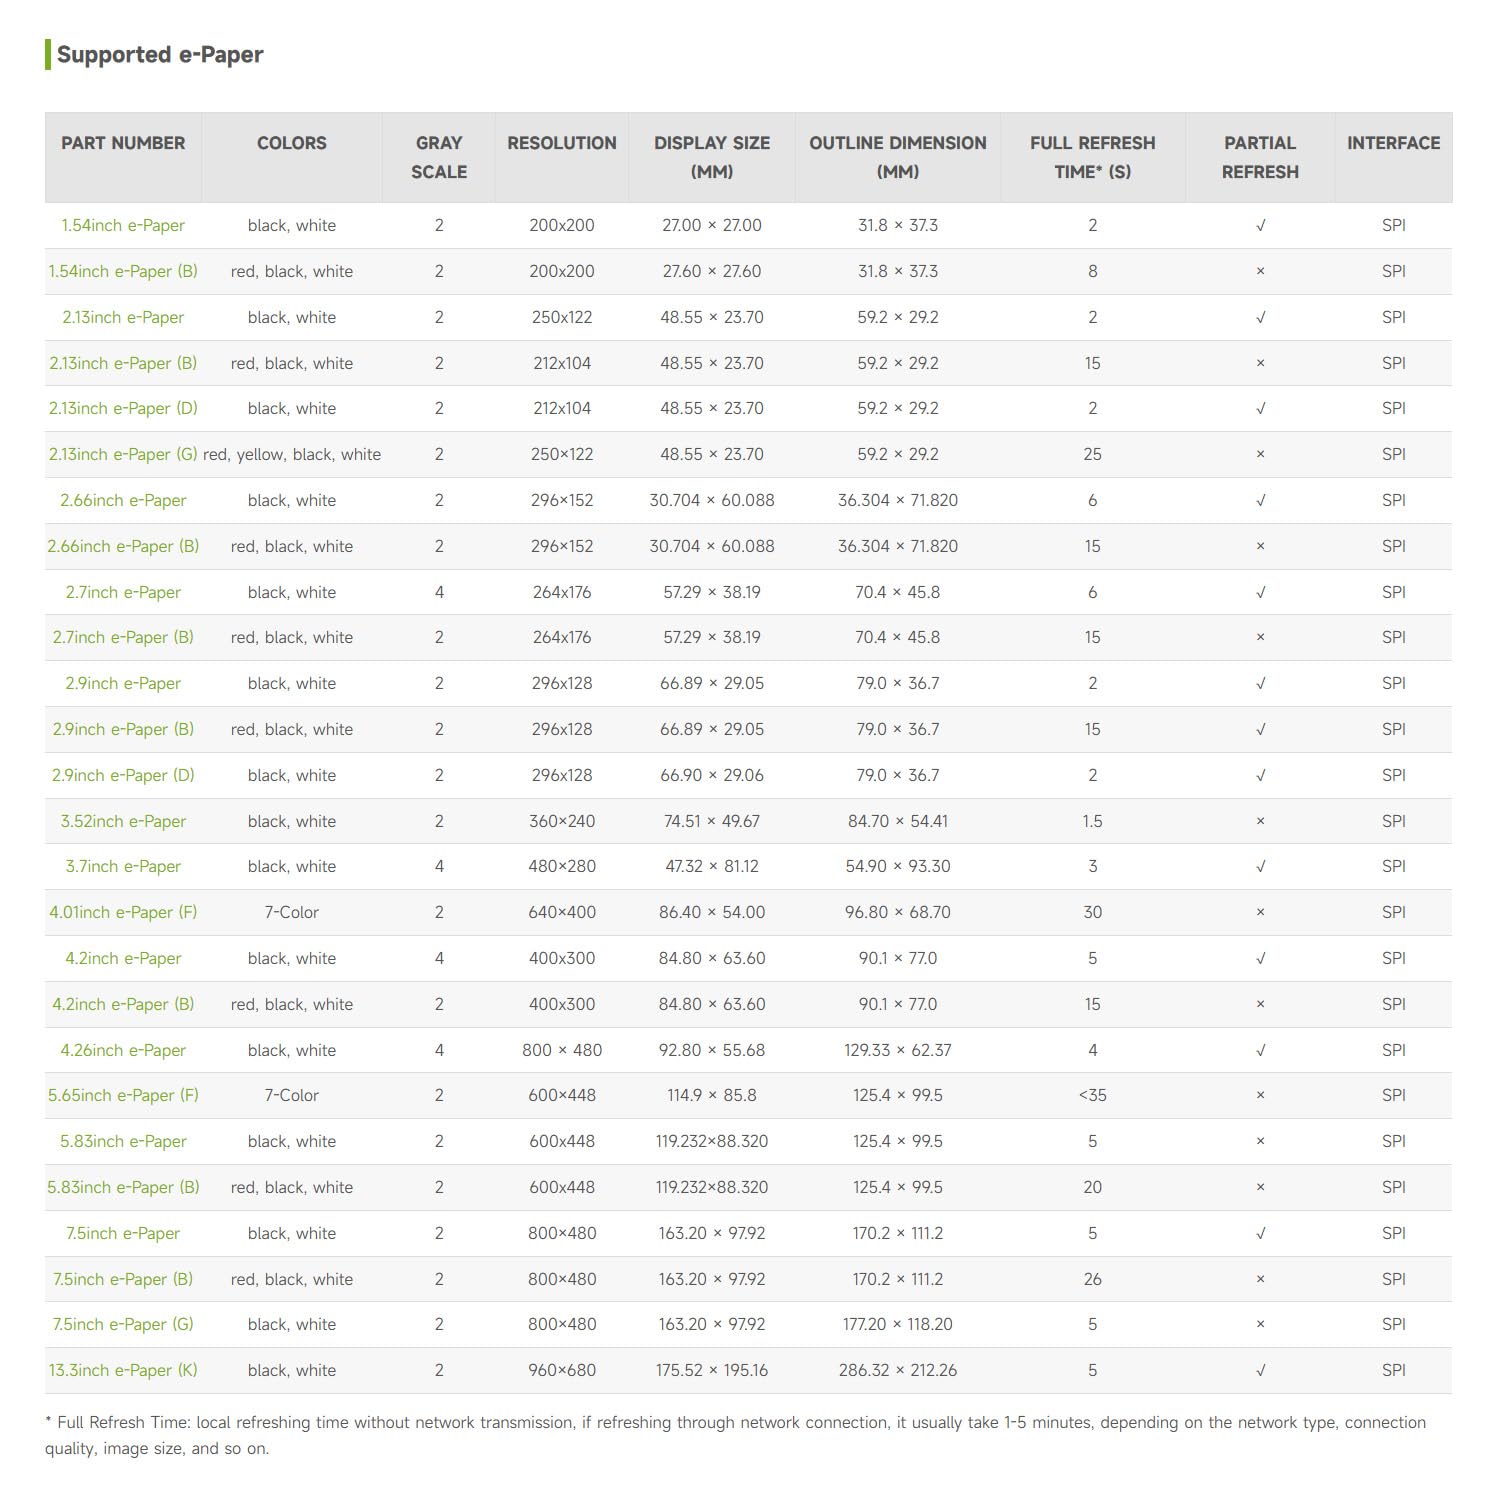Open the 3.7inch e-Paper link
This screenshot has width=1500, height=1500.
pyautogui.click(x=123, y=867)
